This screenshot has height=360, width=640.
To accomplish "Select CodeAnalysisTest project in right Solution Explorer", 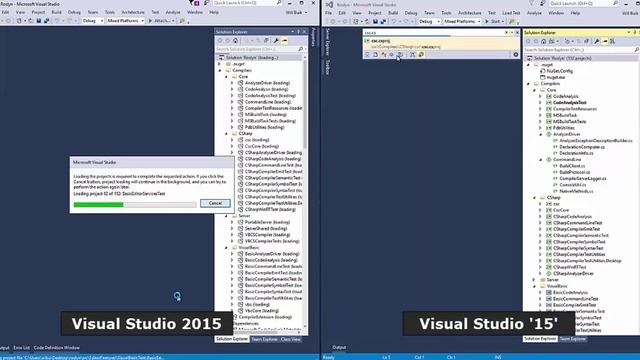I will point(570,102).
